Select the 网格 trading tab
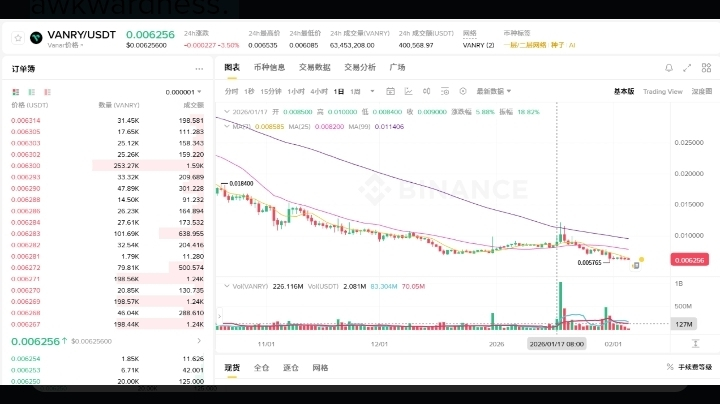The height and width of the screenshot is (404, 720). (320, 368)
